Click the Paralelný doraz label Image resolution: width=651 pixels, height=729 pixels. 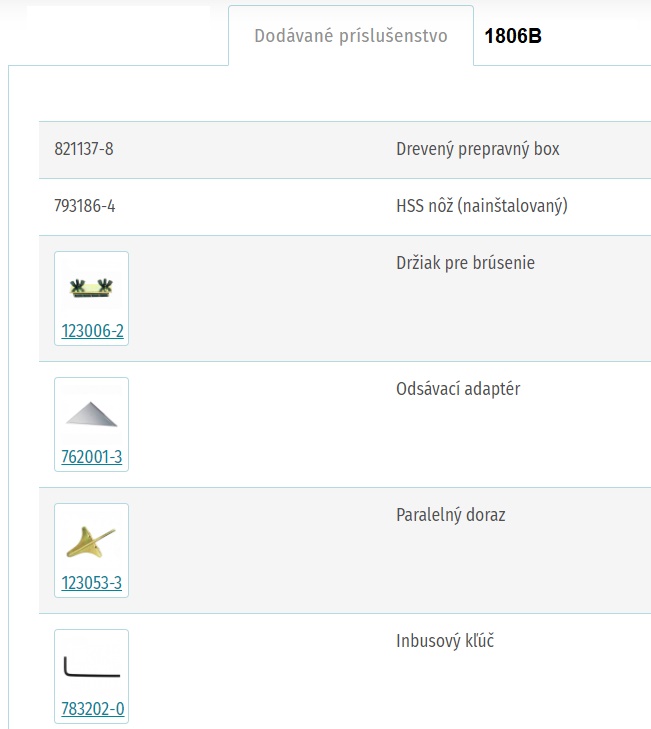451,515
